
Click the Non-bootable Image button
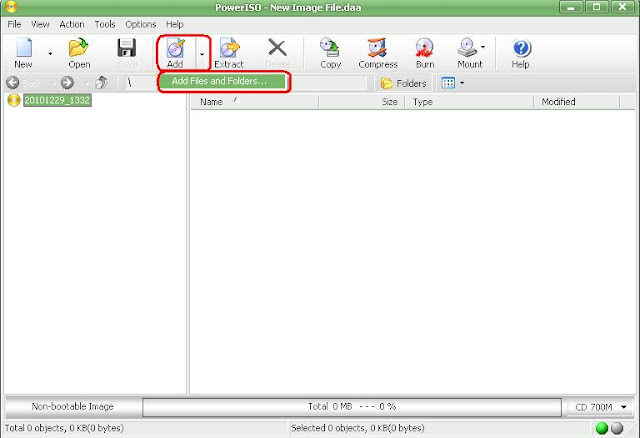tap(73, 407)
